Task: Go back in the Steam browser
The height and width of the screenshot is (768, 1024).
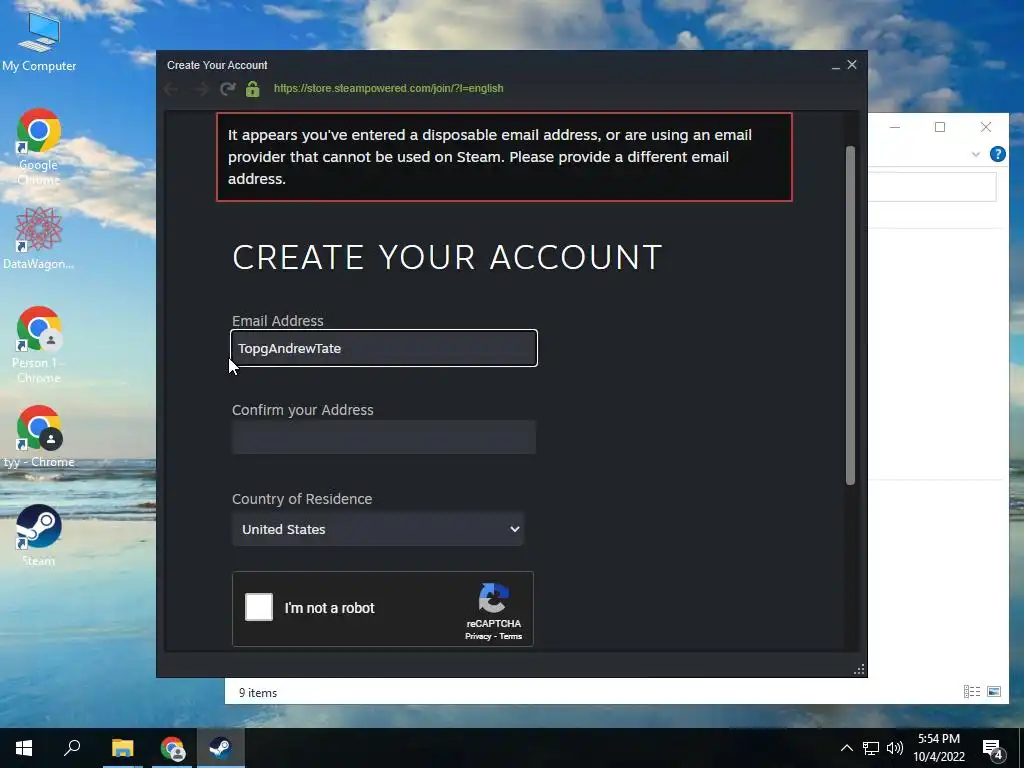Action: (172, 89)
